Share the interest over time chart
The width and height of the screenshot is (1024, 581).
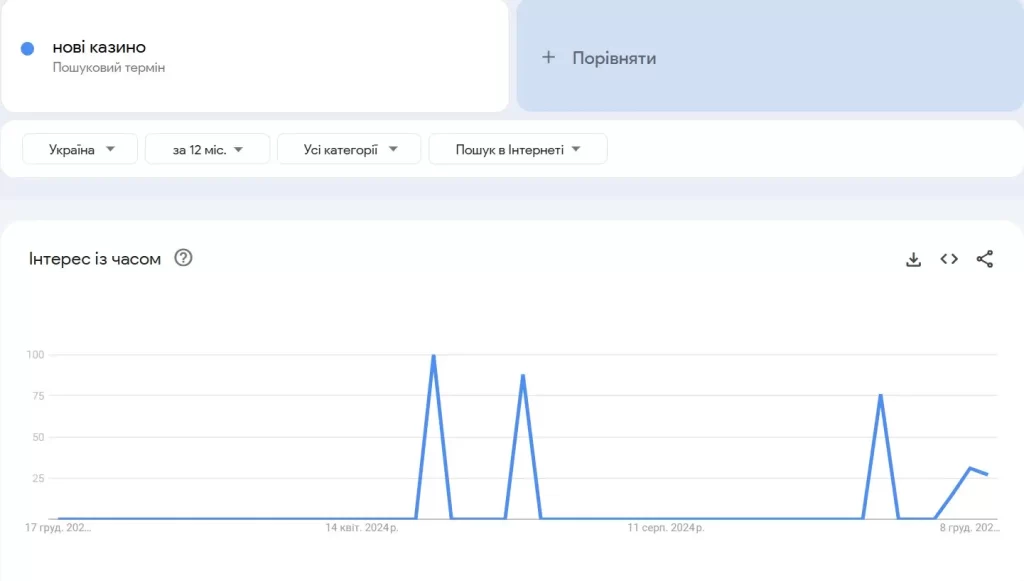(x=985, y=259)
